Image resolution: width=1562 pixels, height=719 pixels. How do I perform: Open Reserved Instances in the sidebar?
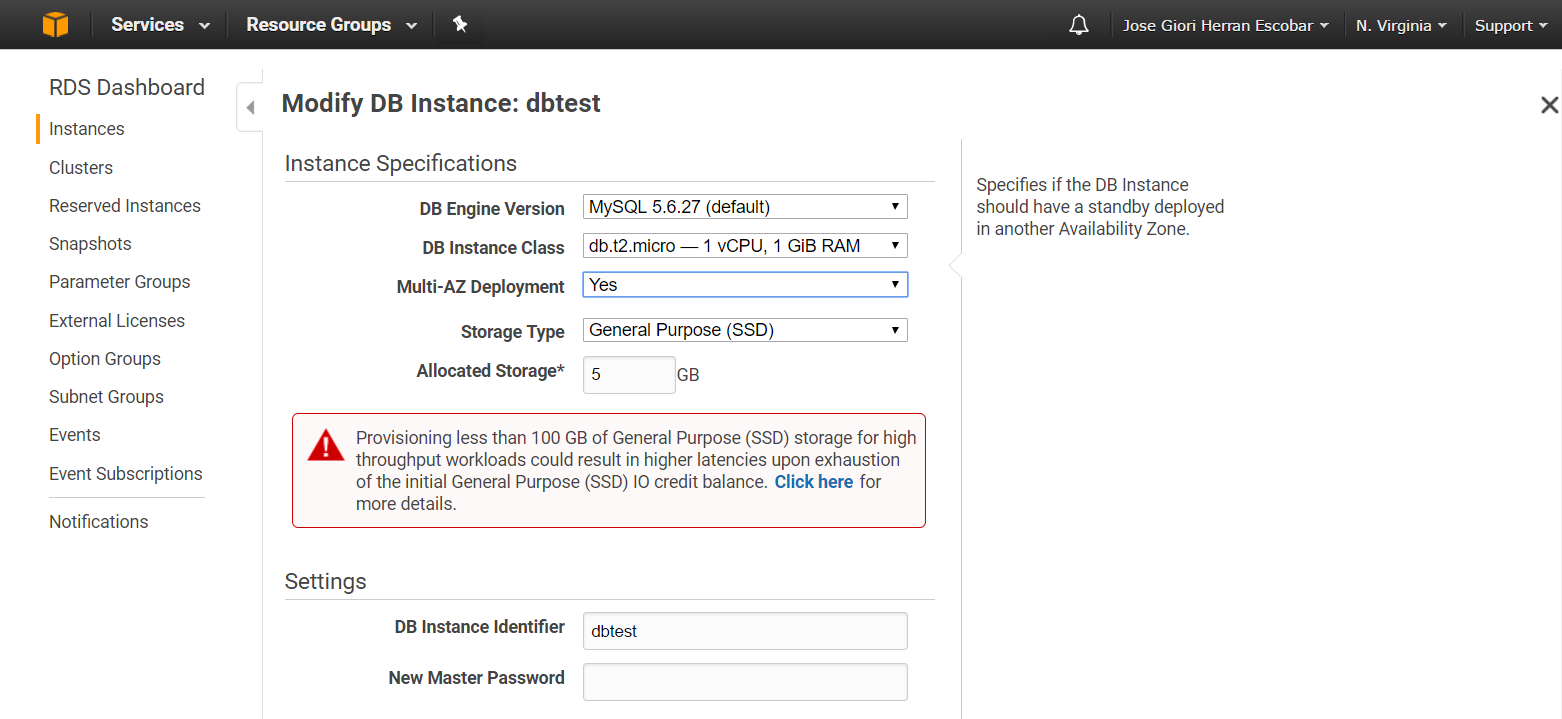125,206
